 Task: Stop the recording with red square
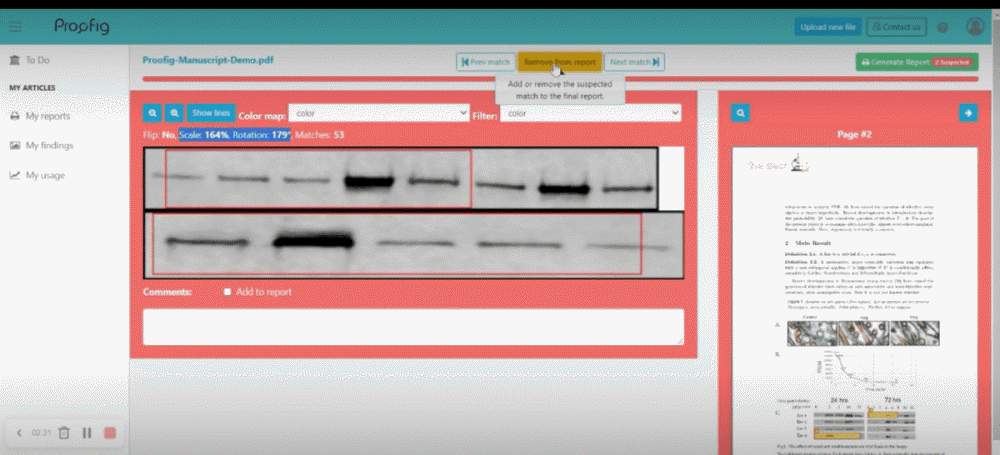coord(110,433)
